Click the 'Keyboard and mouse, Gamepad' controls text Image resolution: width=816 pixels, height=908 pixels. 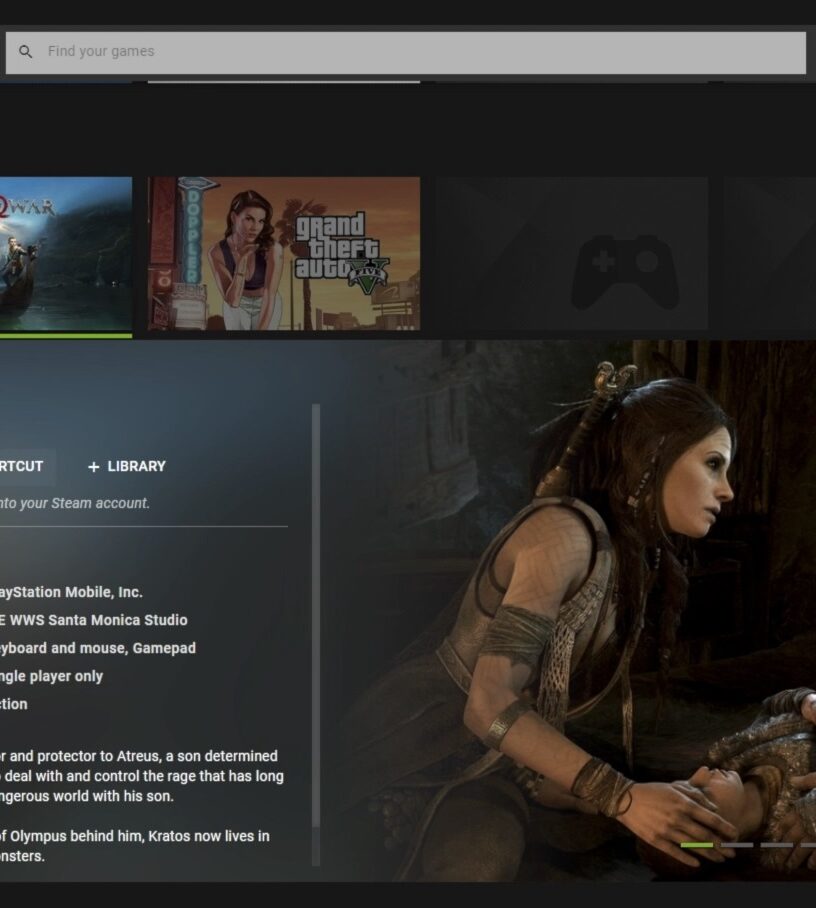[x=97, y=649]
